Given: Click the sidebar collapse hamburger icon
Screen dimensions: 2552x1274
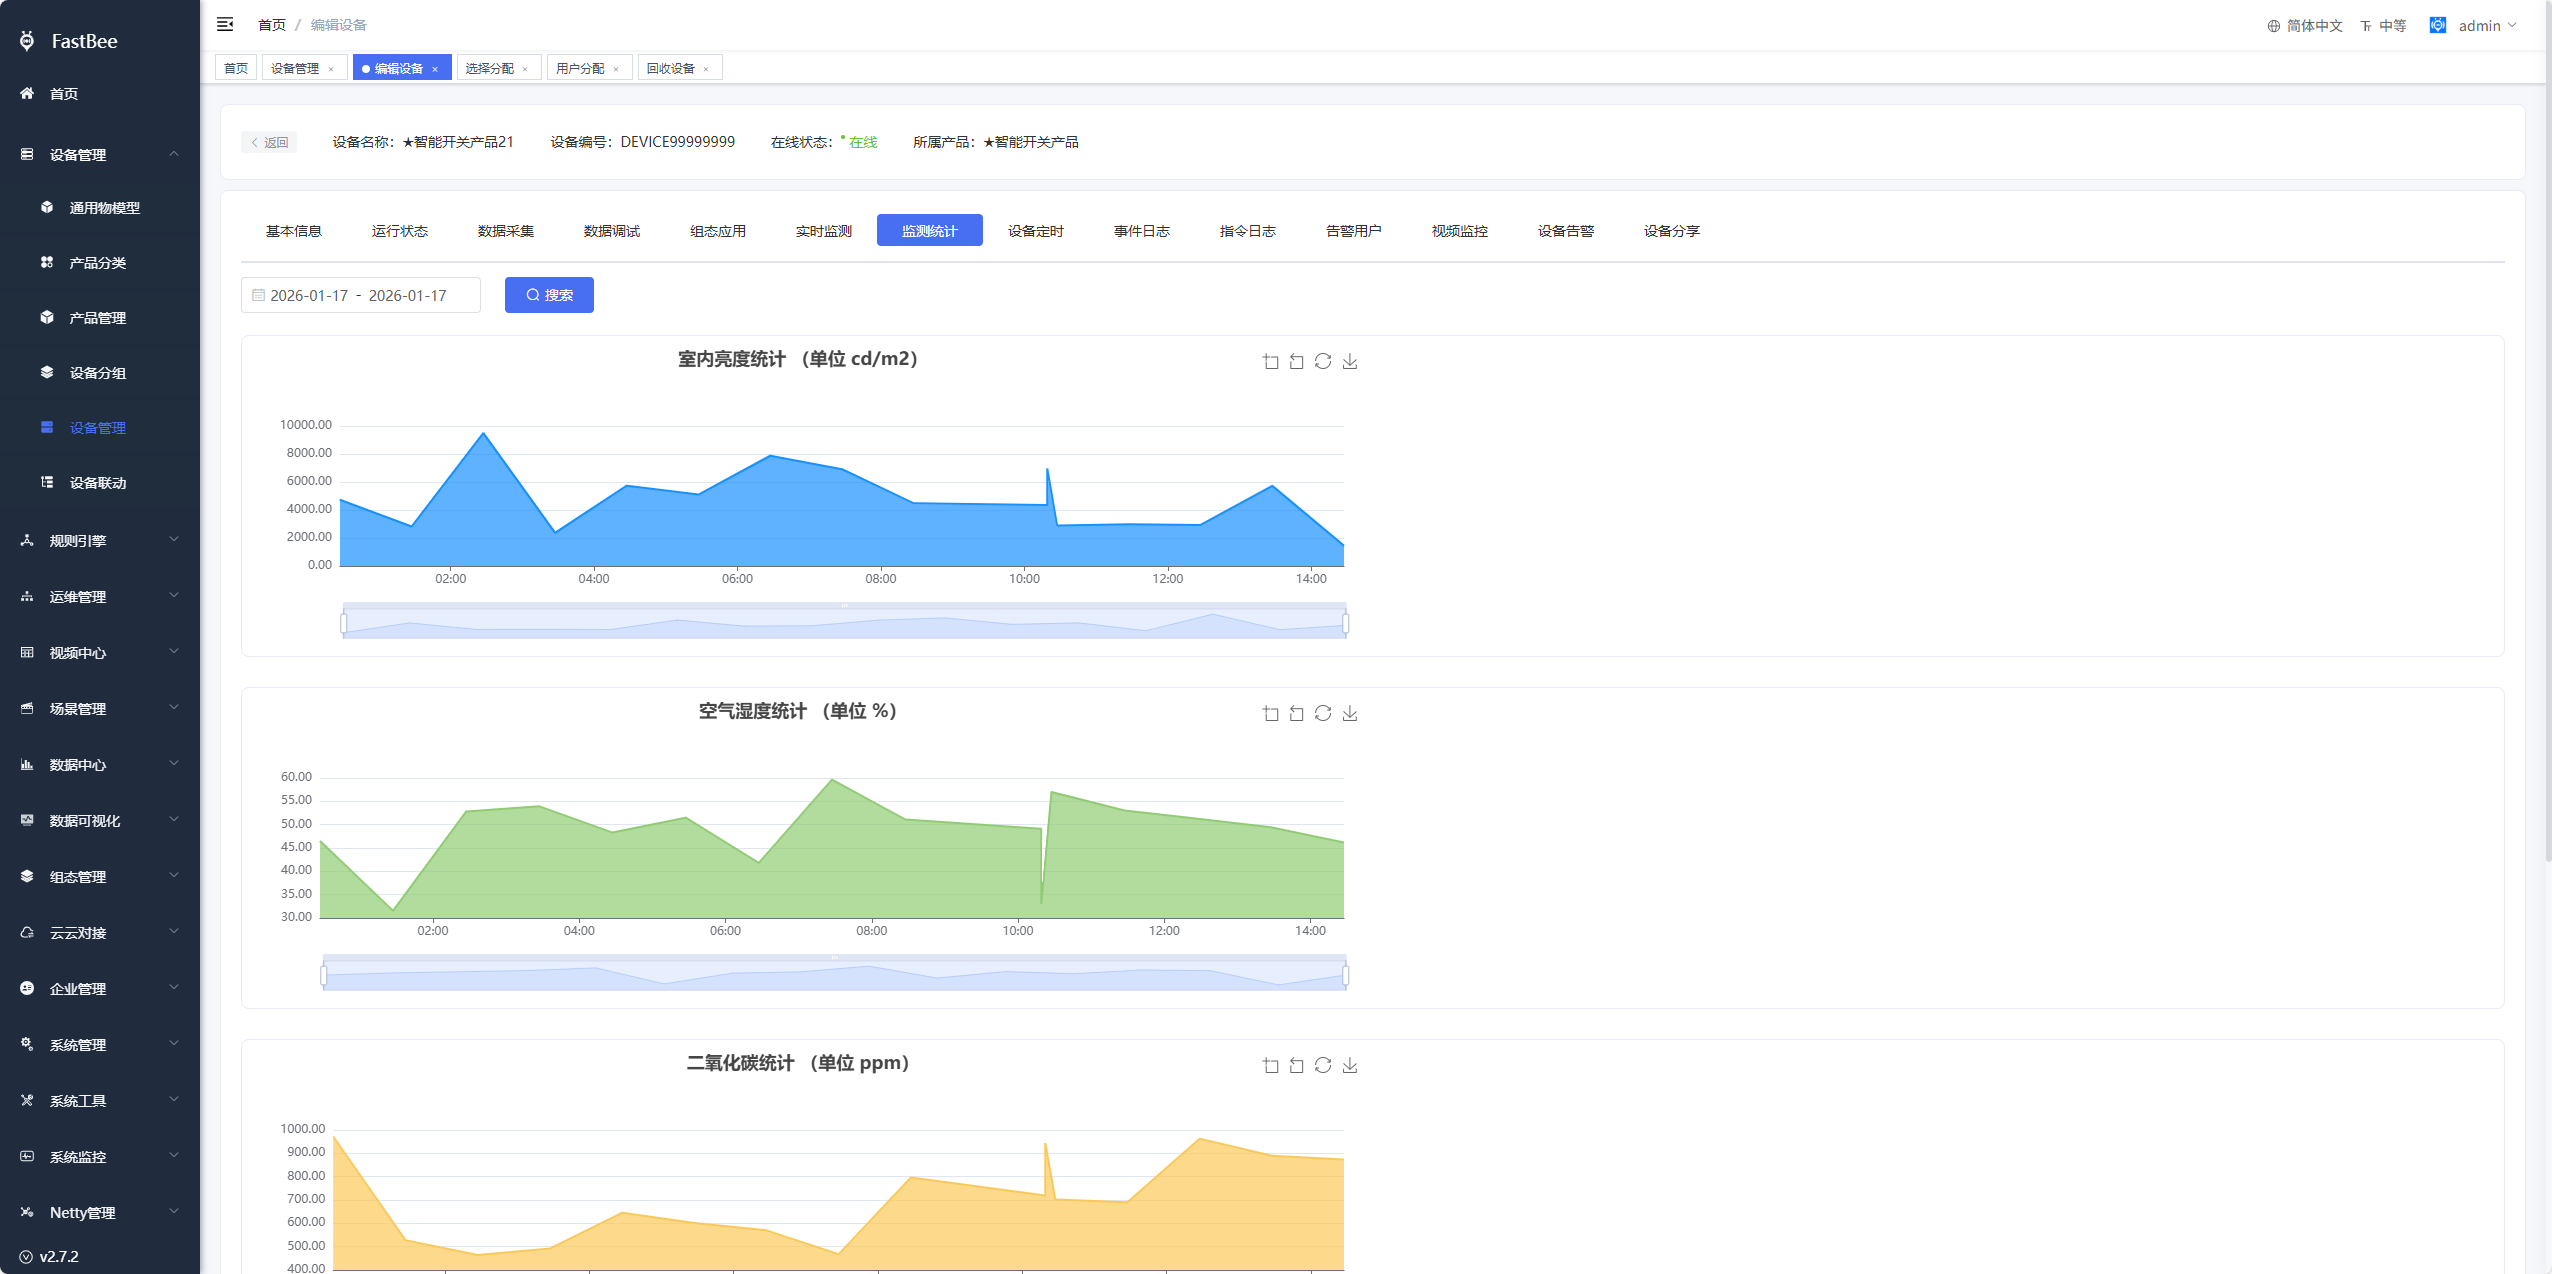Looking at the screenshot, I should click(225, 24).
